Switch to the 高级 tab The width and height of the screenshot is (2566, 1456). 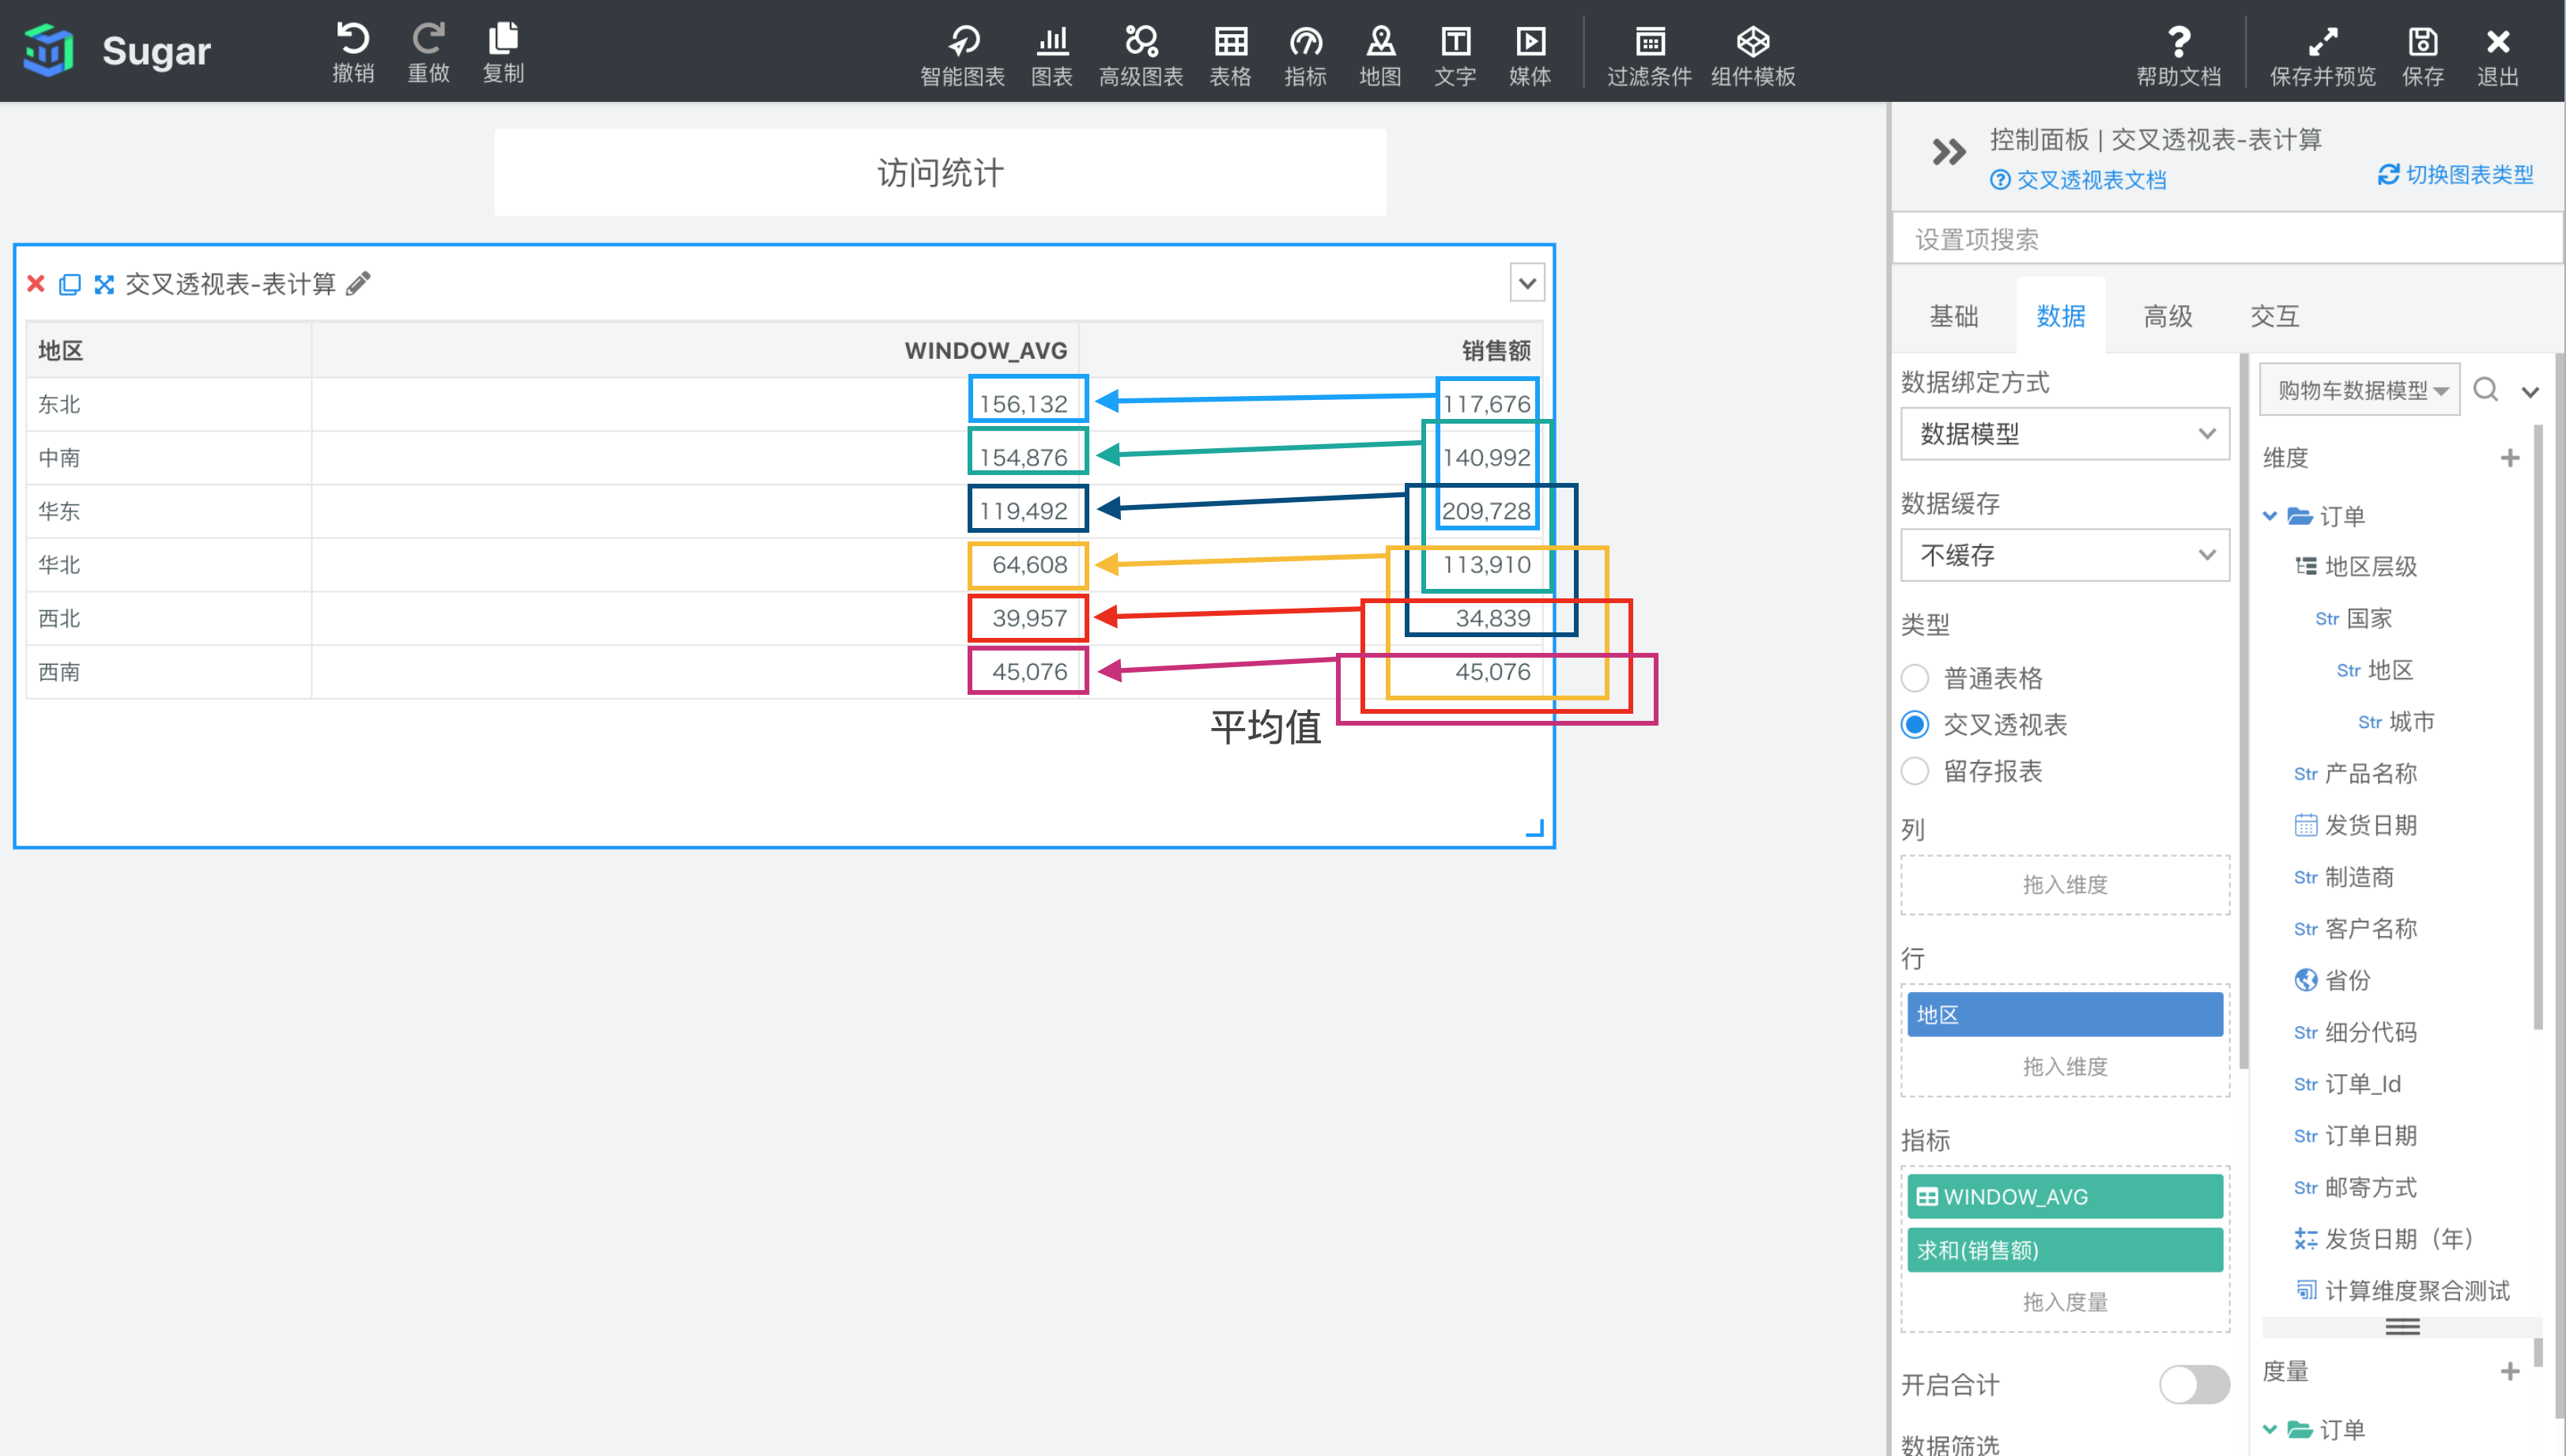pyautogui.click(x=2168, y=316)
